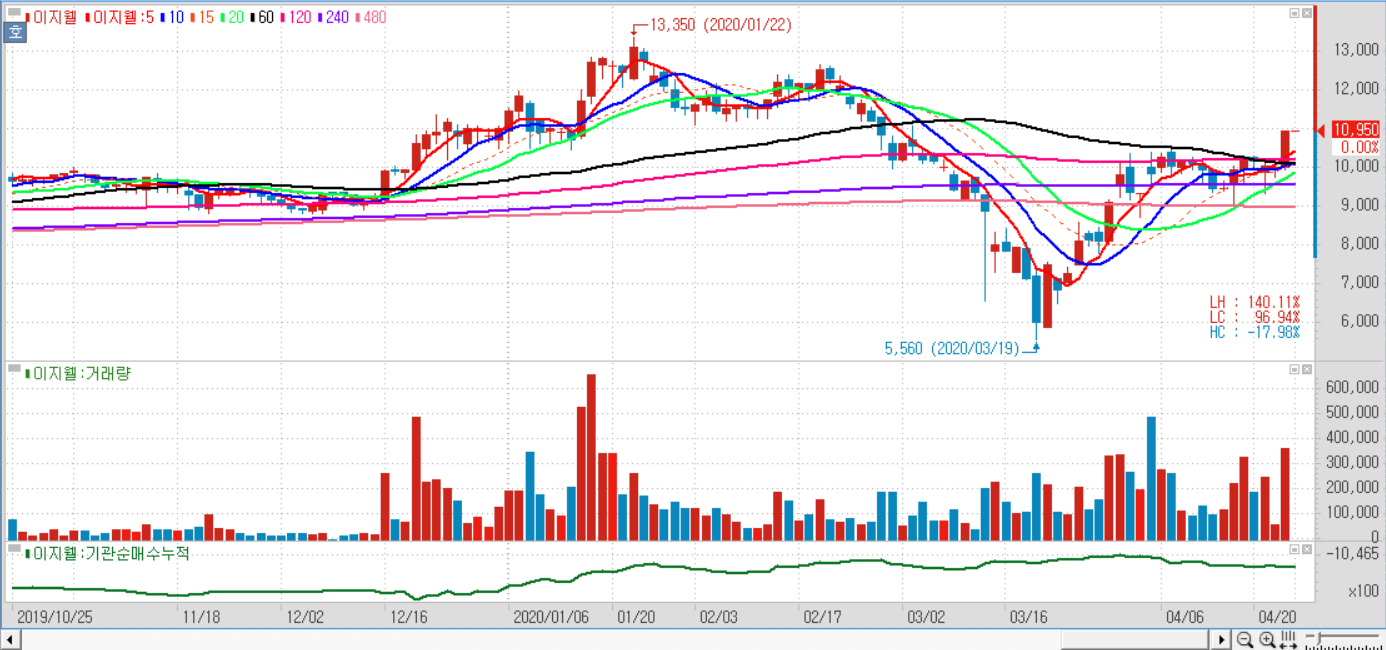Screen dimensions: 1386x650
Task: Select the 20-day moving average legend
Action: pyautogui.click(x=232, y=18)
